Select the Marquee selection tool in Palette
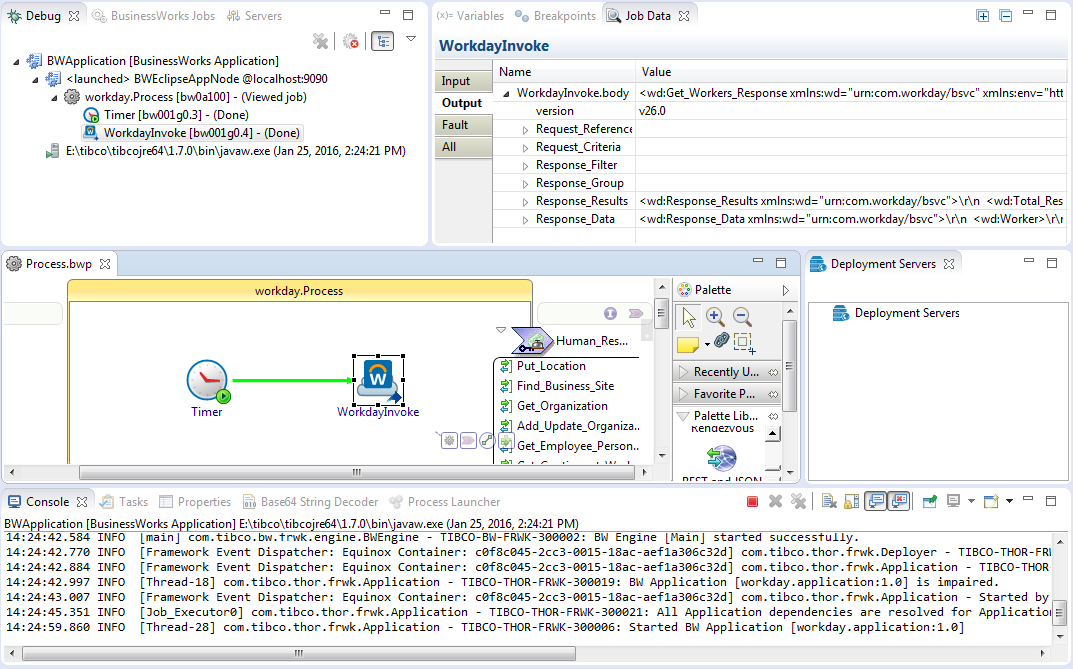This screenshot has height=669, width=1073. tap(743, 342)
